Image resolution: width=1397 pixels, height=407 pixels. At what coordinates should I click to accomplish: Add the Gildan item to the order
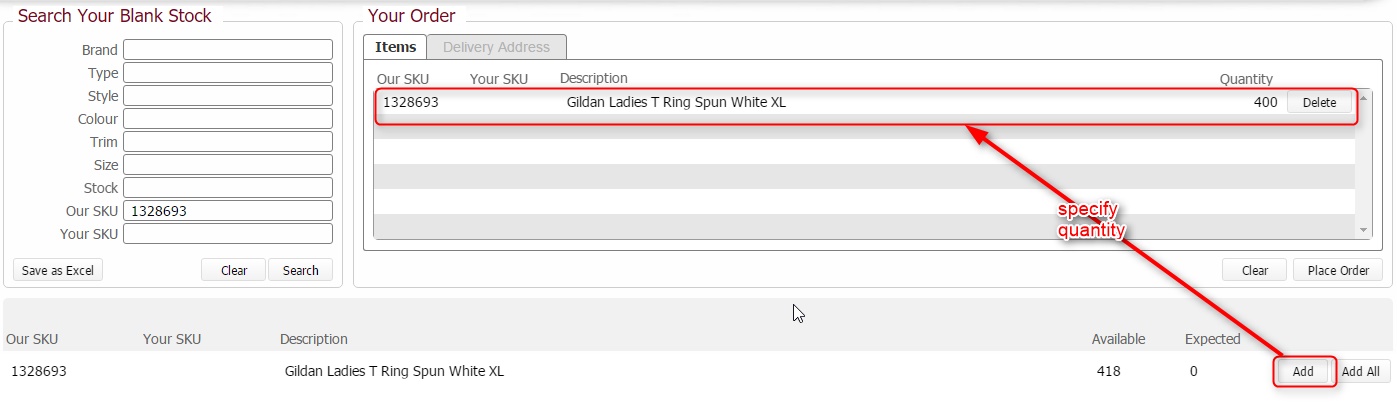[1303, 371]
